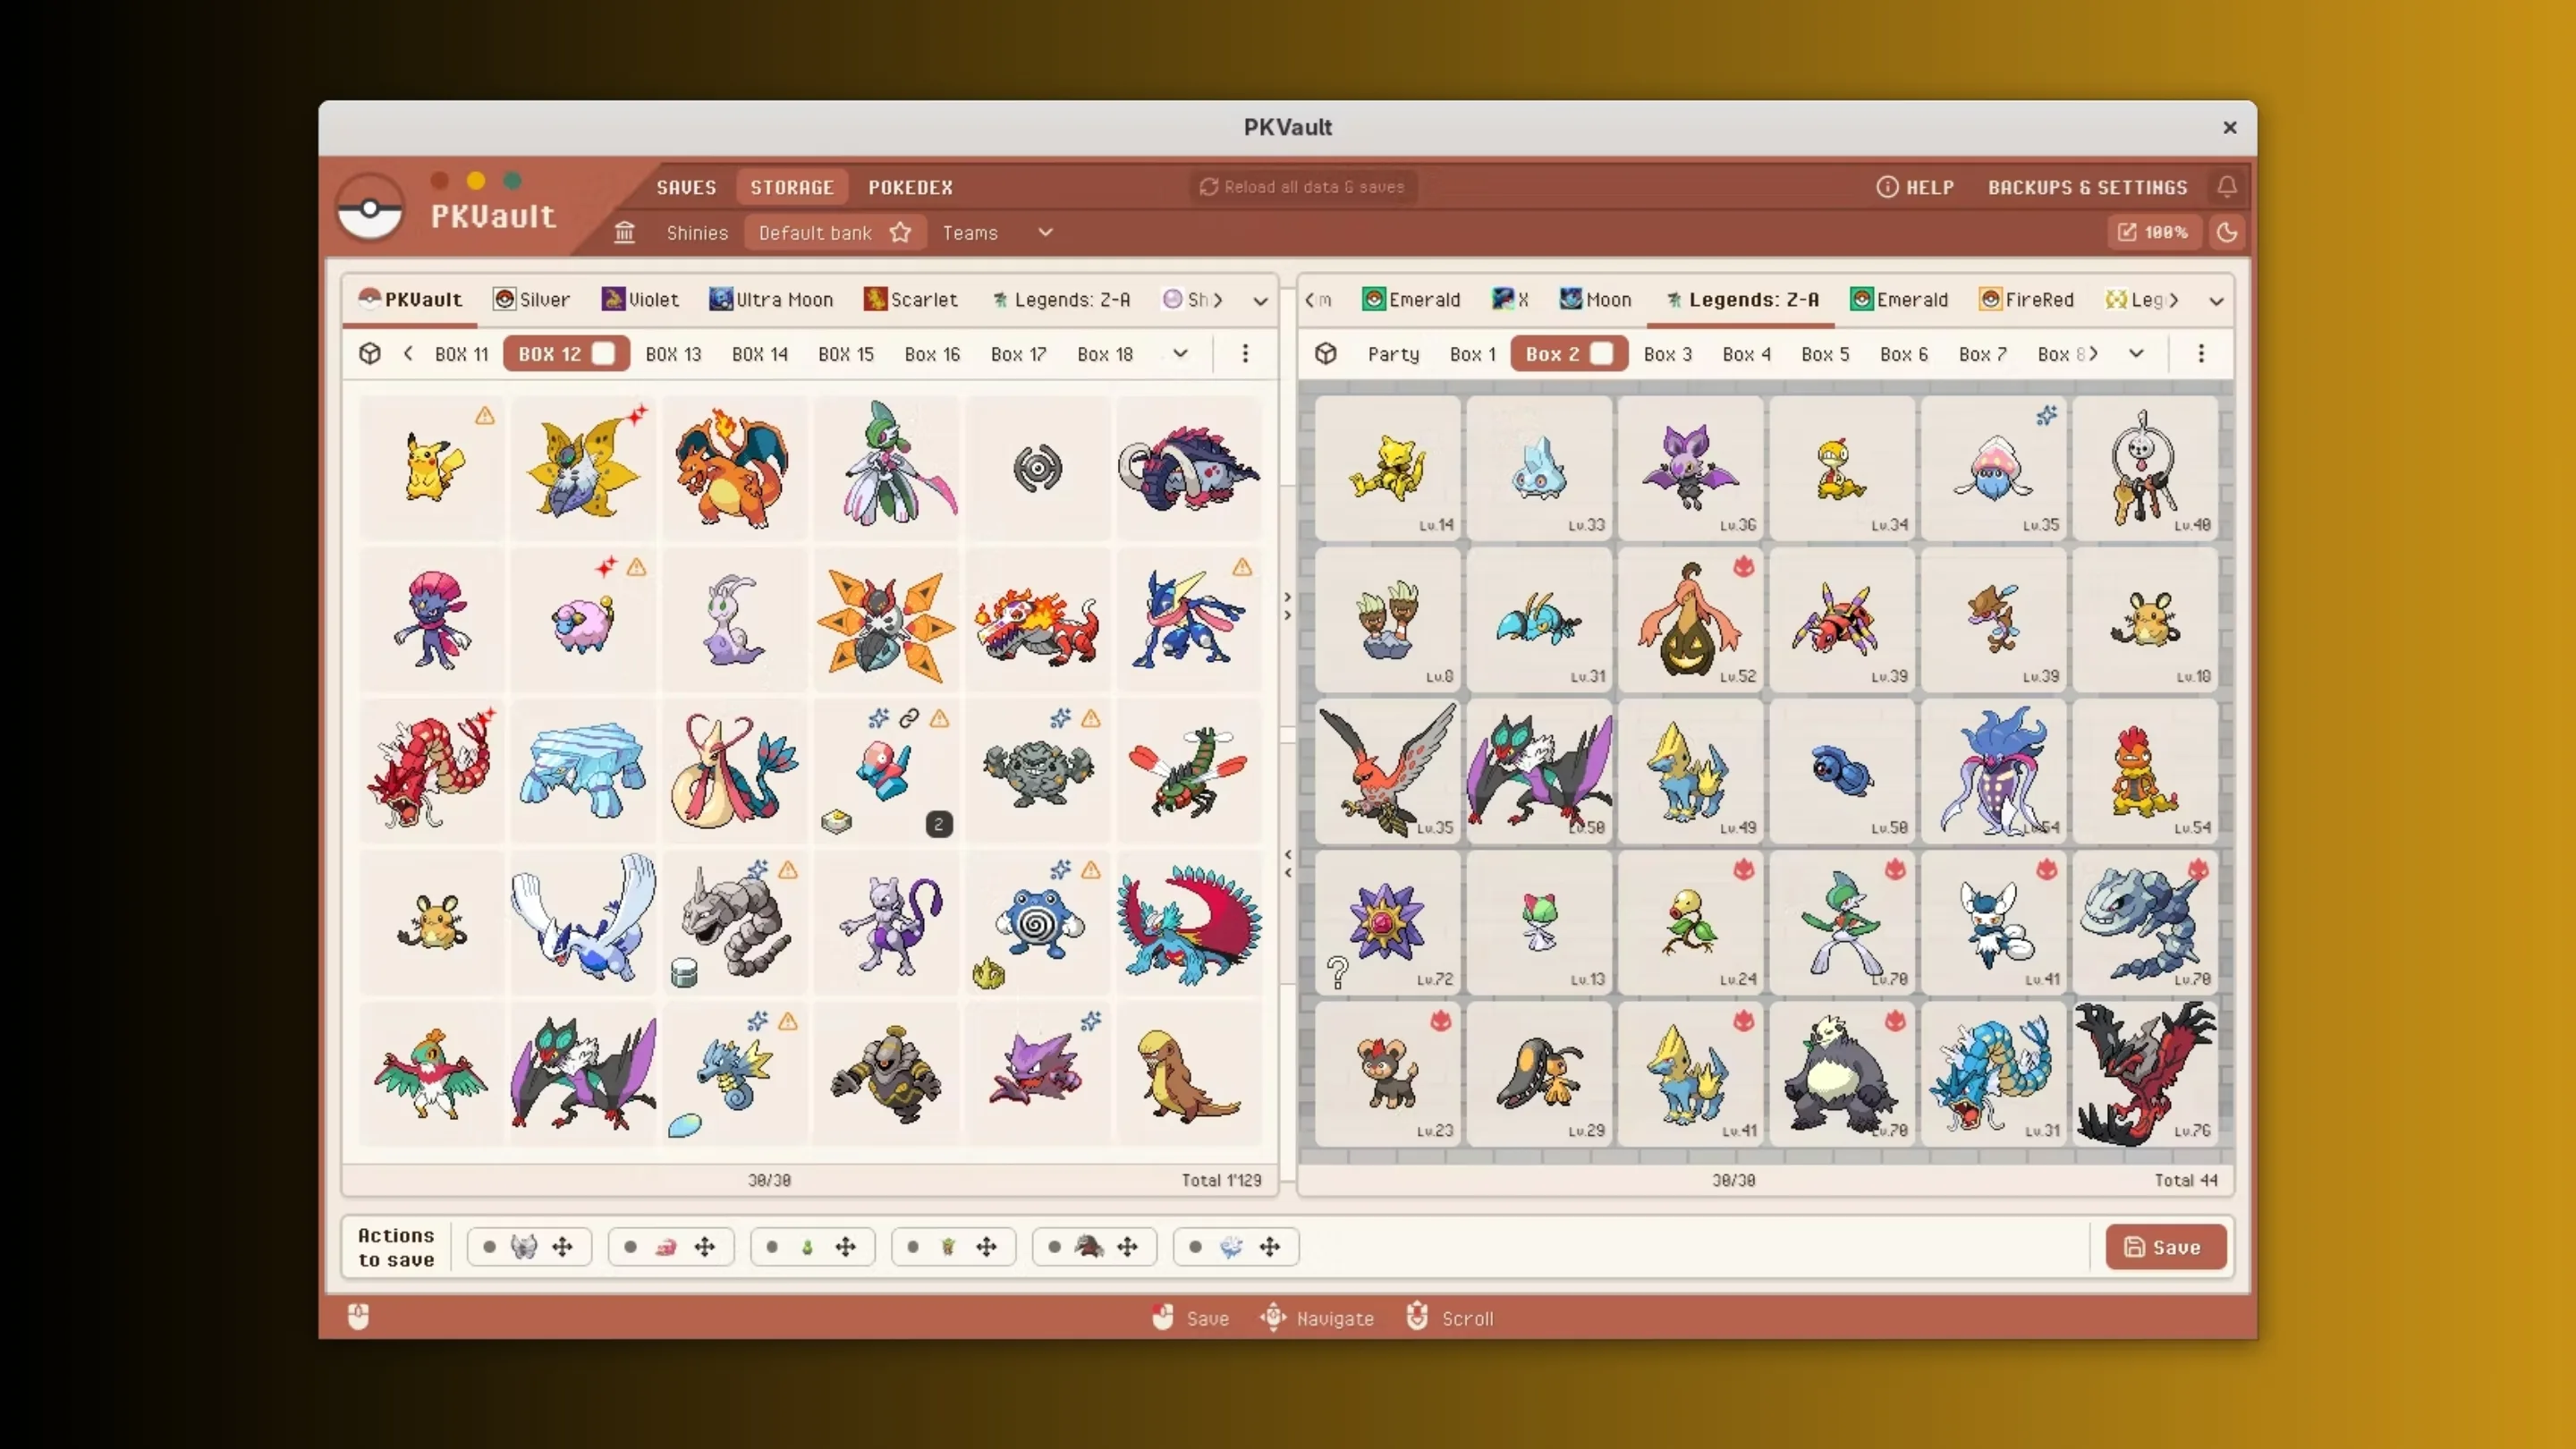
Task: Select Lugia in BOX 12
Action: (583, 921)
